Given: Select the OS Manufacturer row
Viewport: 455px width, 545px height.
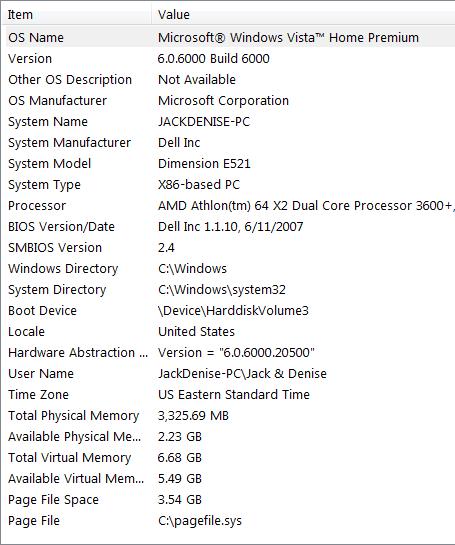Looking at the screenshot, I should (x=228, y=100).
